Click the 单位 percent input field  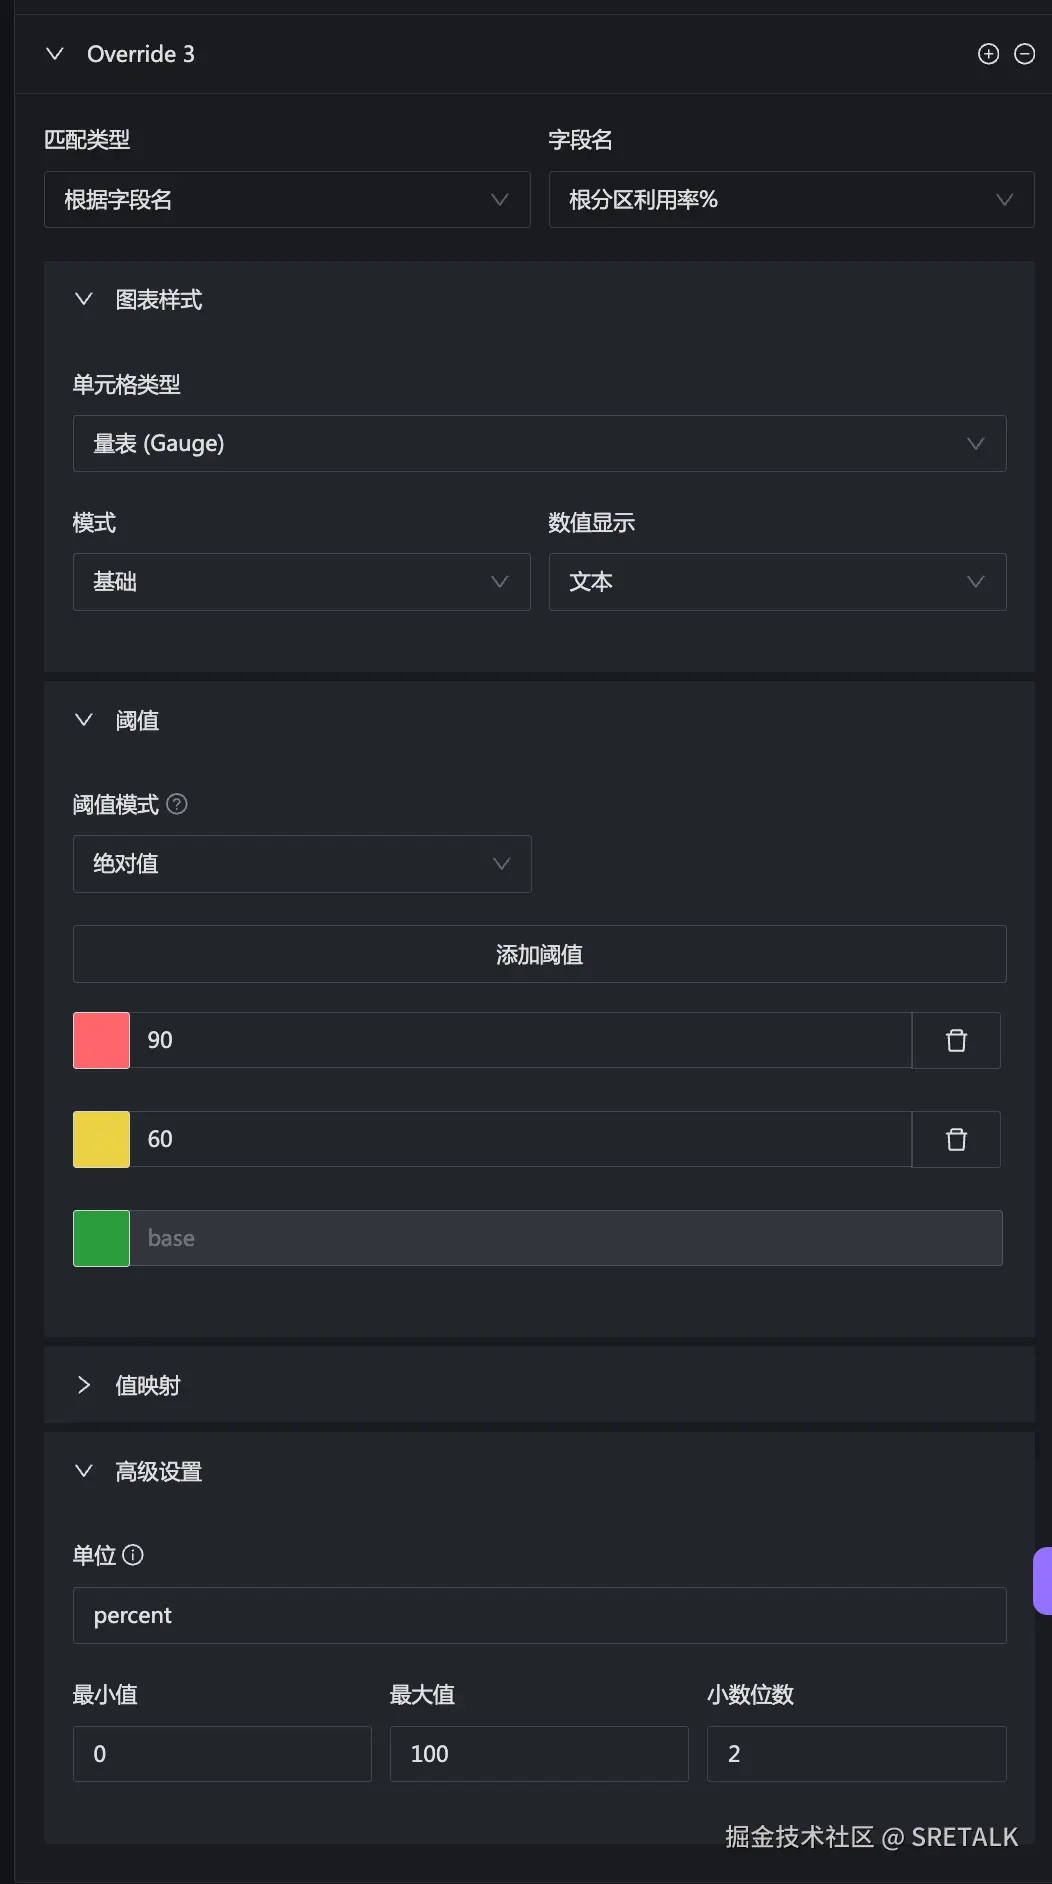click(x=539, y=1615)
